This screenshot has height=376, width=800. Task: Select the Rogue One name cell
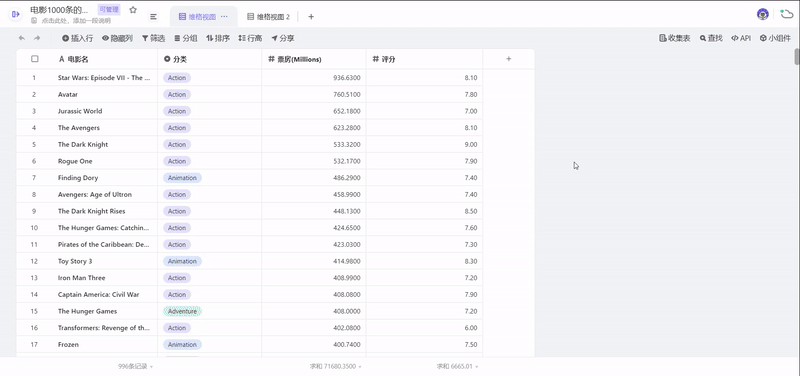pos(105,161)
